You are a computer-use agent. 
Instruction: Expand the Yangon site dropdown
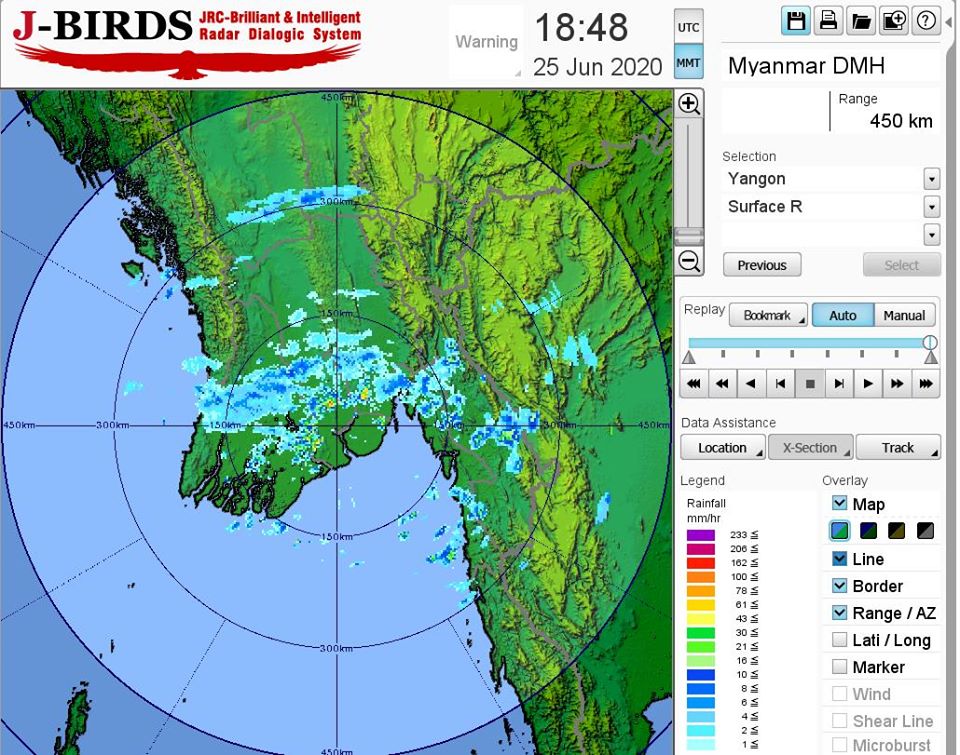tap(931, 179)
